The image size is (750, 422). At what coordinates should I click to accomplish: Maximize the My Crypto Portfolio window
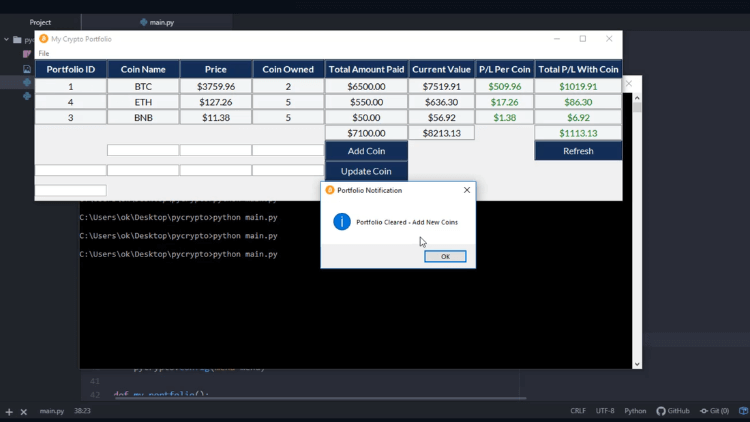pyautogui.click(x=583, y=39)
